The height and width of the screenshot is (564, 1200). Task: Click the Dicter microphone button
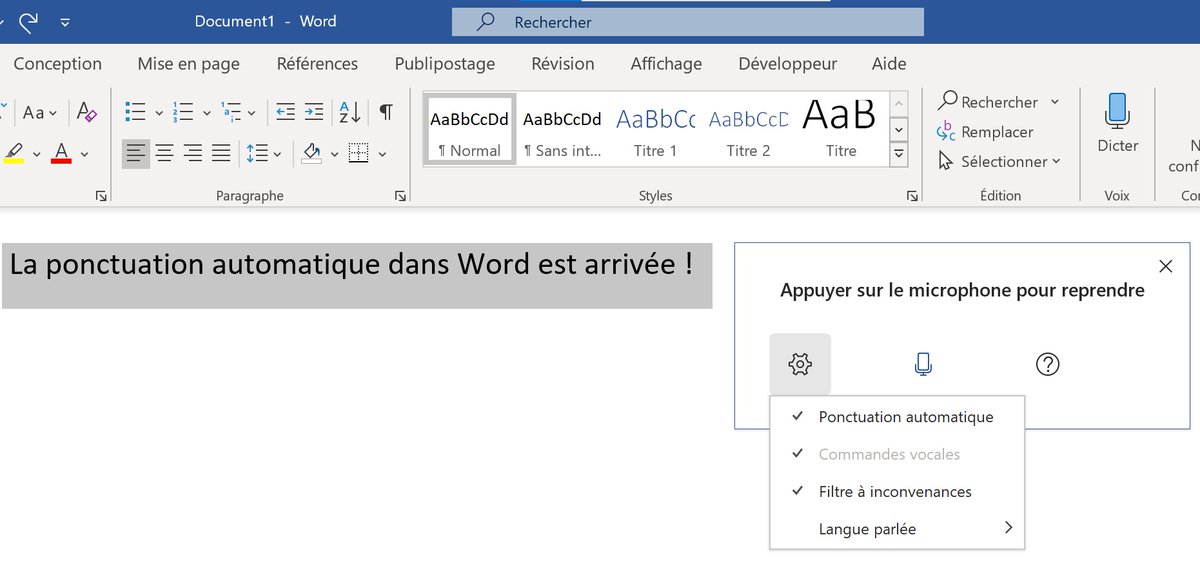pyautogui.click(x=1117, y=123)
